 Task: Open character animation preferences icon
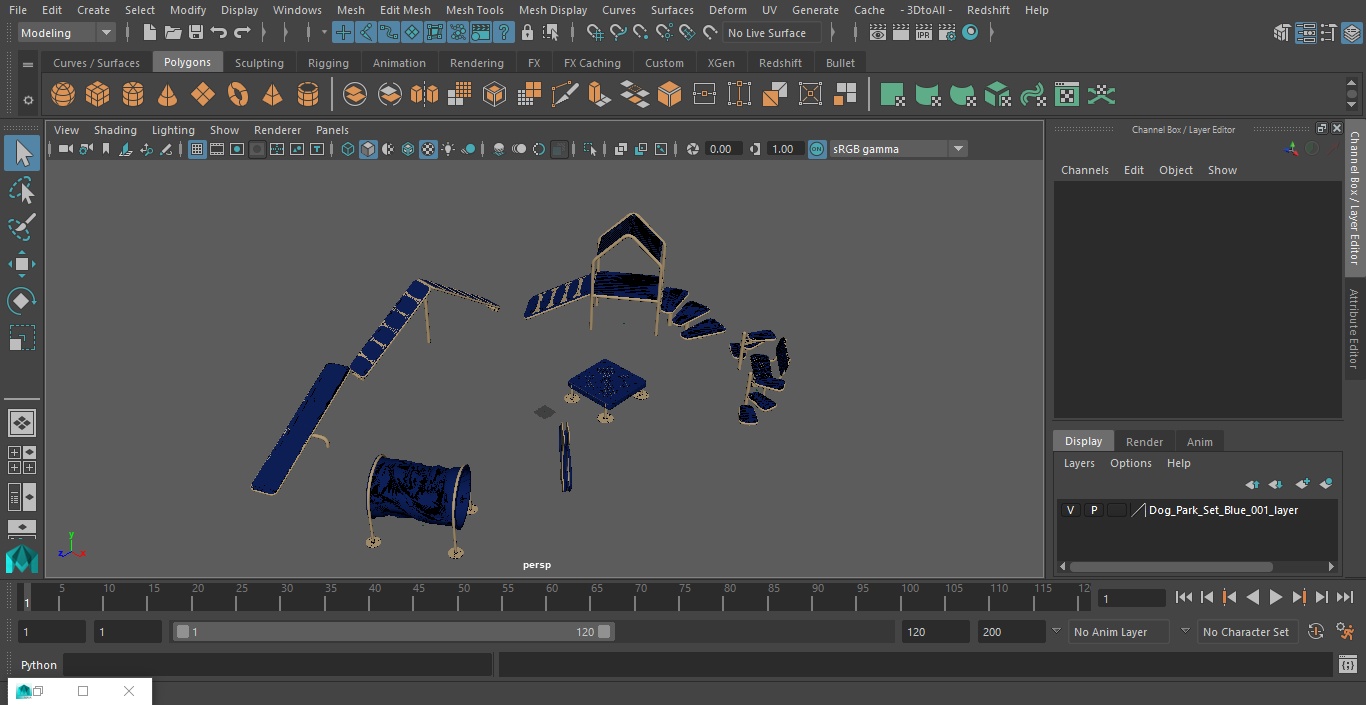pos(1345,632)
